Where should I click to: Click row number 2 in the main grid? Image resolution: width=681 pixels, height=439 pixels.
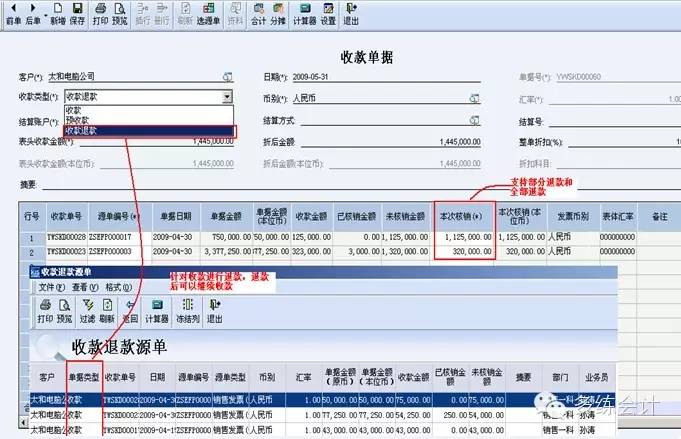coord(32,252)
